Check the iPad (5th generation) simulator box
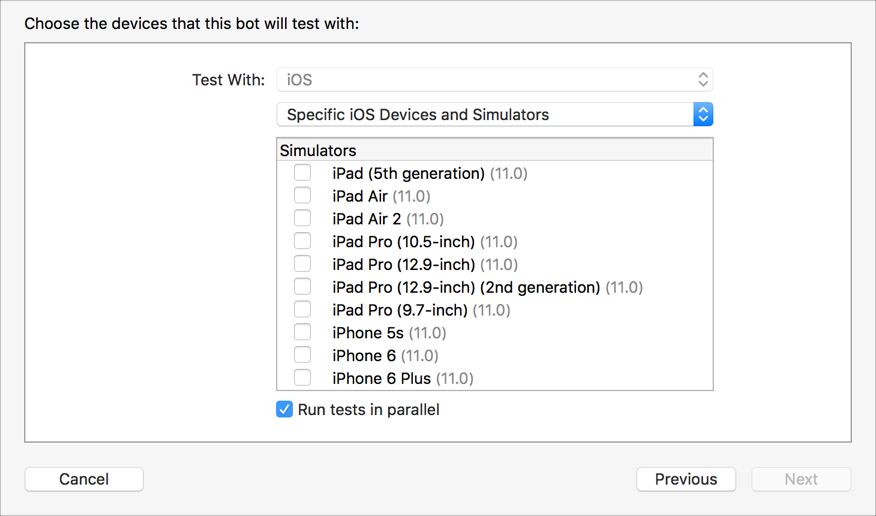Screen dimensions: 876x516 pyautogui.click(x=302, y=173)
